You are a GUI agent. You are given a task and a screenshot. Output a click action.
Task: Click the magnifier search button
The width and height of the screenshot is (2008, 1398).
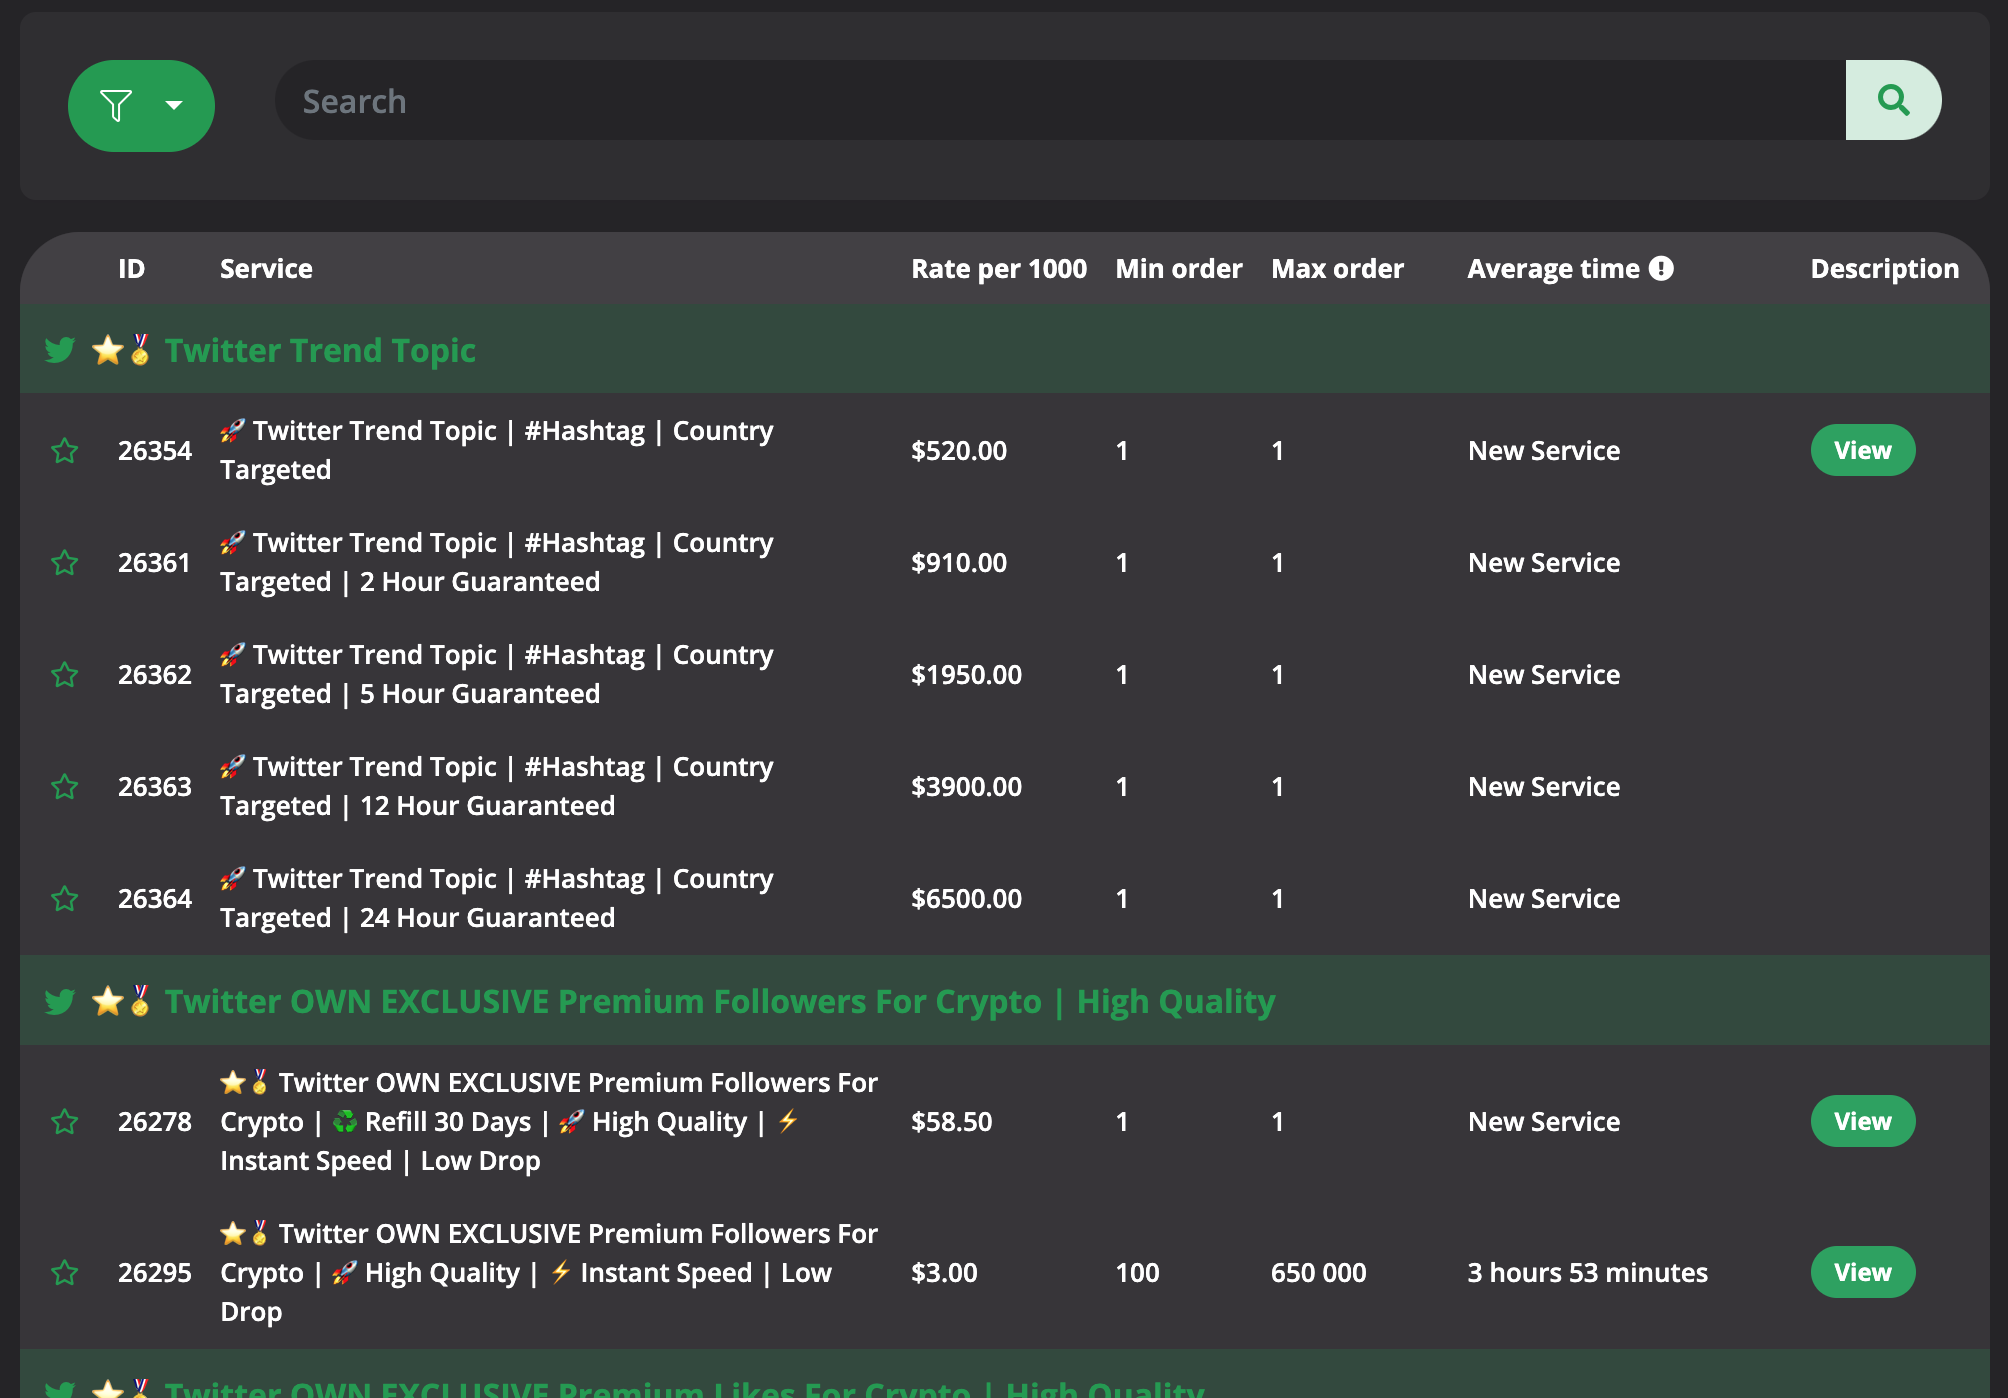1893,100
